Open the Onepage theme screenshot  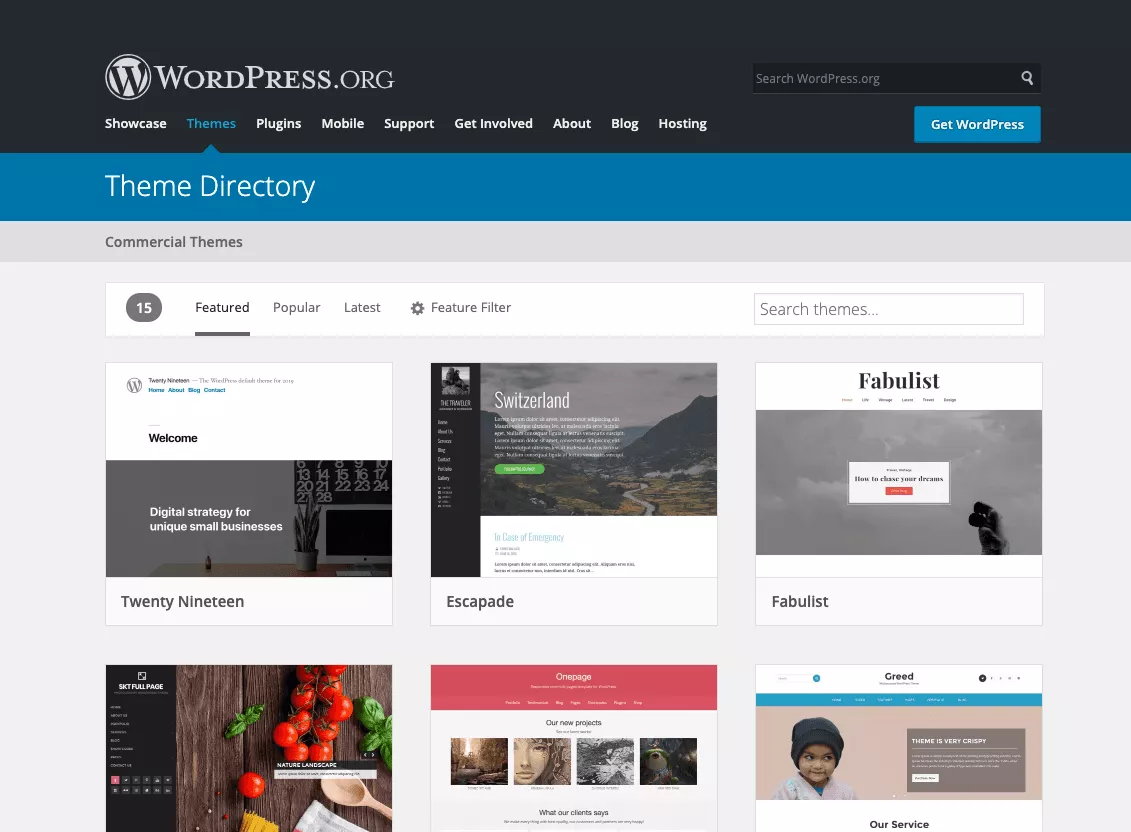pyautogui.click(x=574, y=748)
